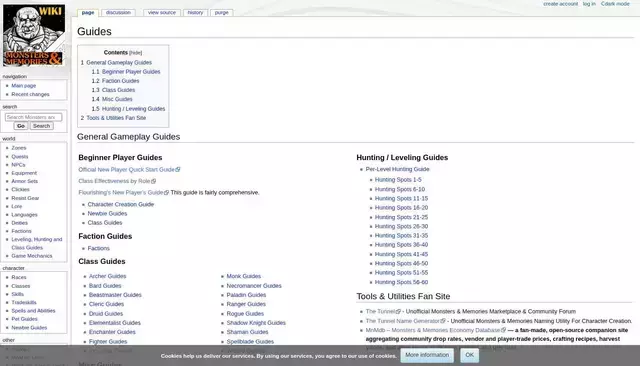Viewport: 640px width, 366px height.
Task: Open the discussion tab
Action: coord(118,13)
